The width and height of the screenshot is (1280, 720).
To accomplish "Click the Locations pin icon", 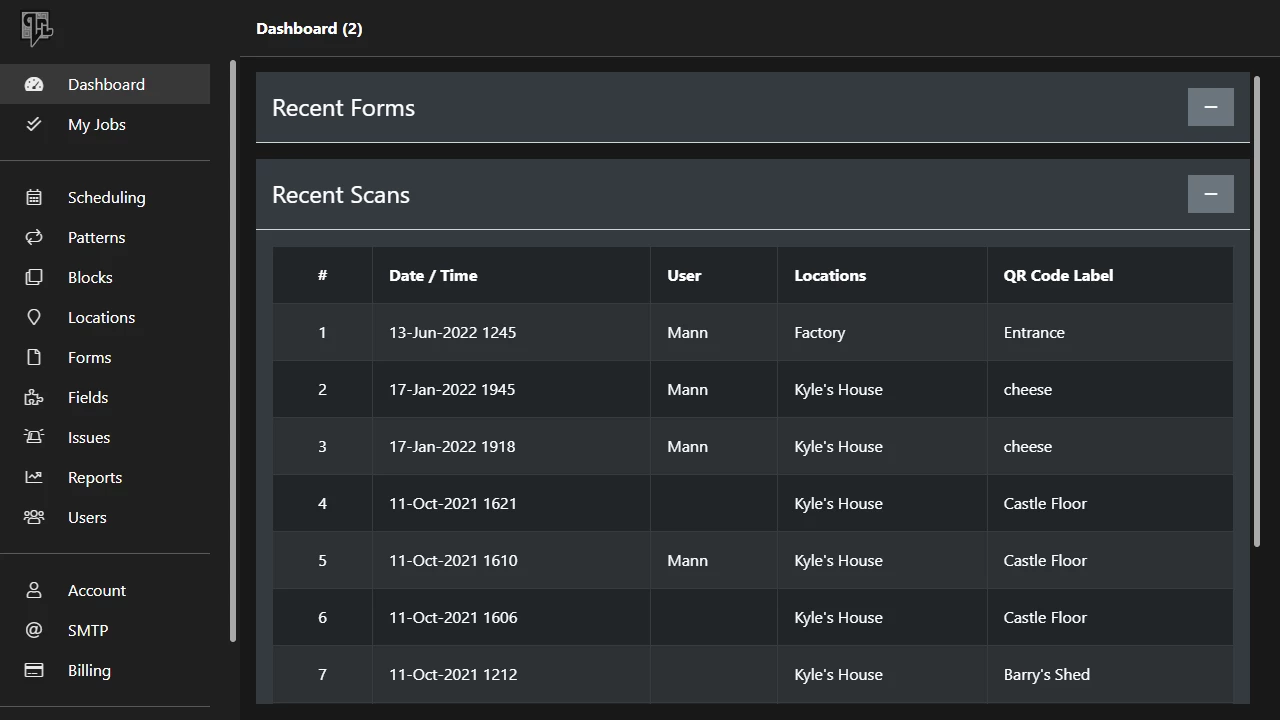I will 34,318.
